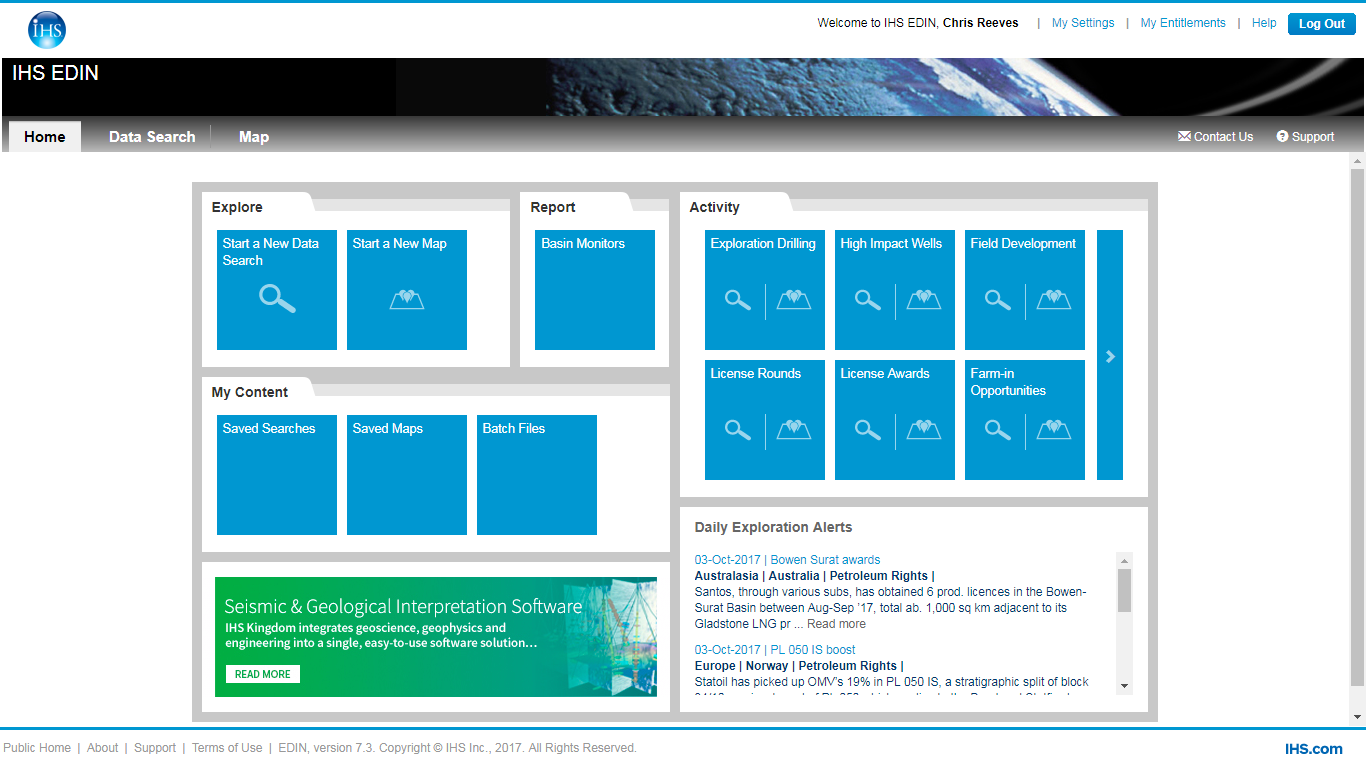Viewport: 1366px width, 768px height.
Task: Click the Support question mark icon
Action: point(1282,137)
